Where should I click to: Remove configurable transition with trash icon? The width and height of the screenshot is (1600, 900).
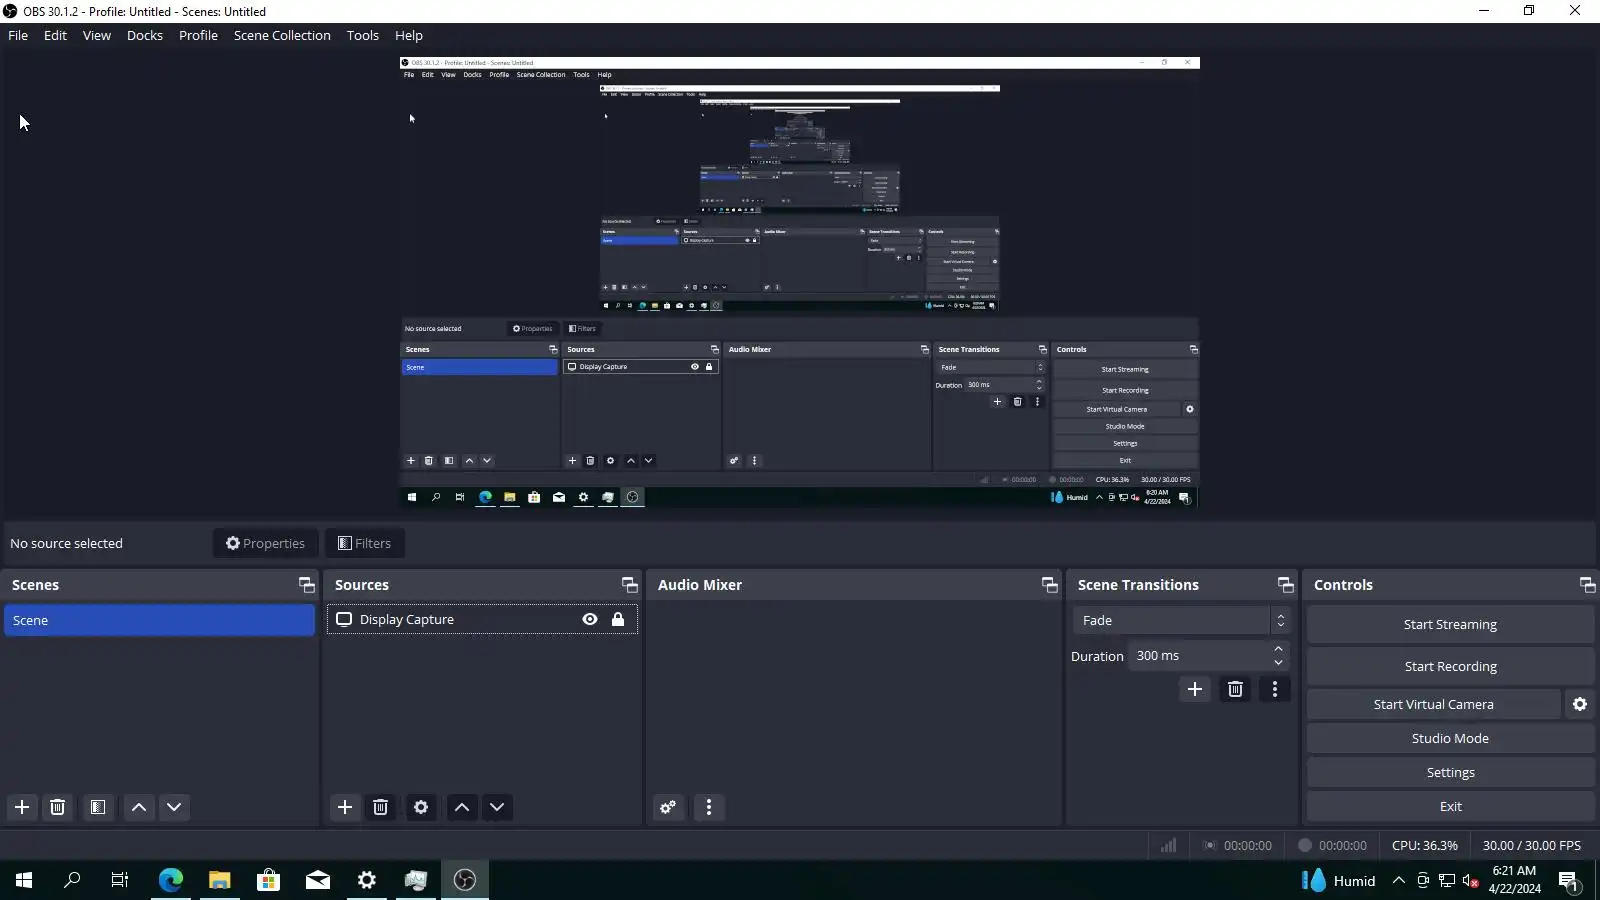pos(1236,689)
